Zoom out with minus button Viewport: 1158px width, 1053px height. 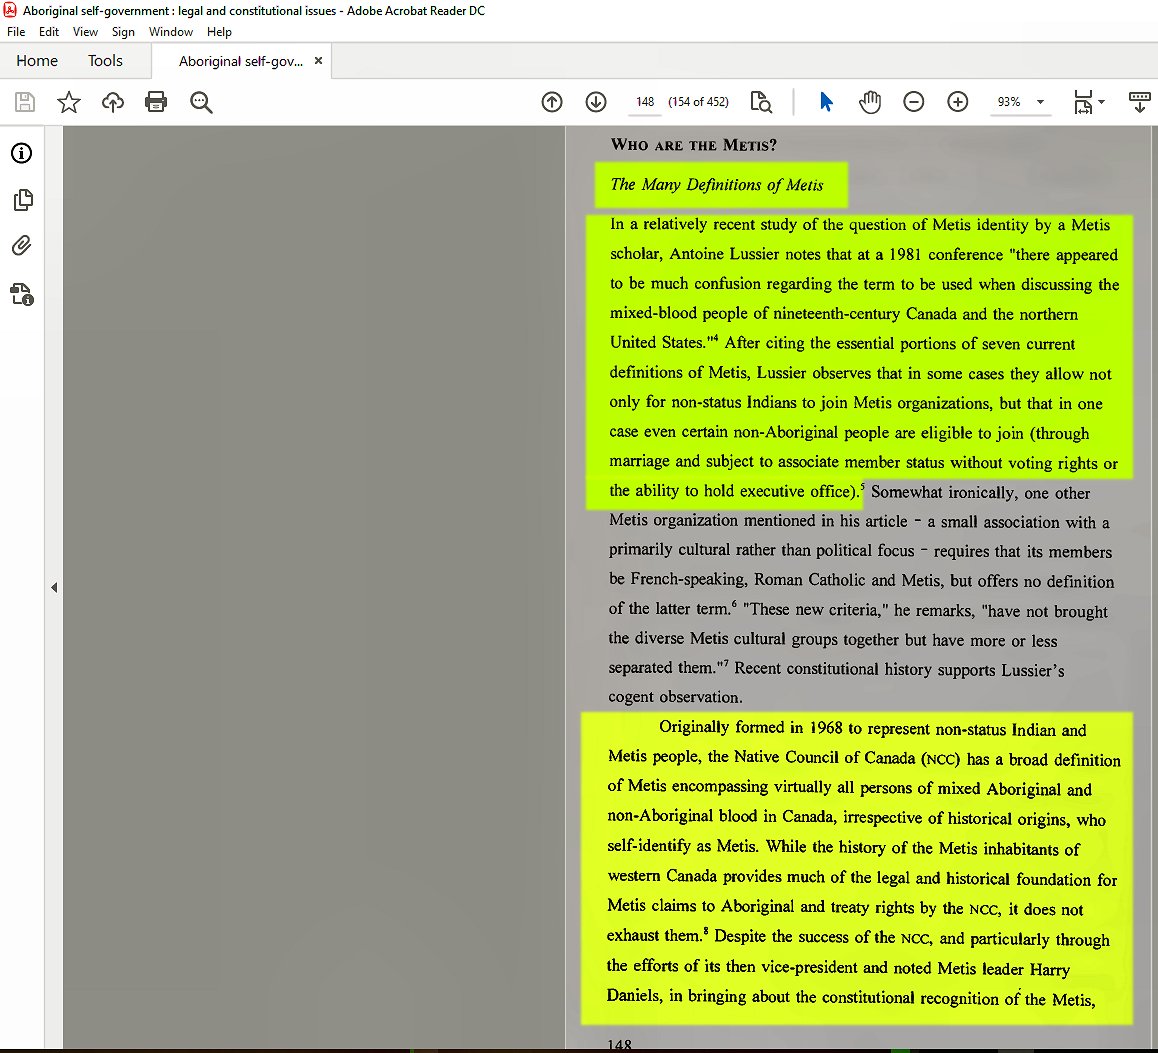(x=914, y=102)
